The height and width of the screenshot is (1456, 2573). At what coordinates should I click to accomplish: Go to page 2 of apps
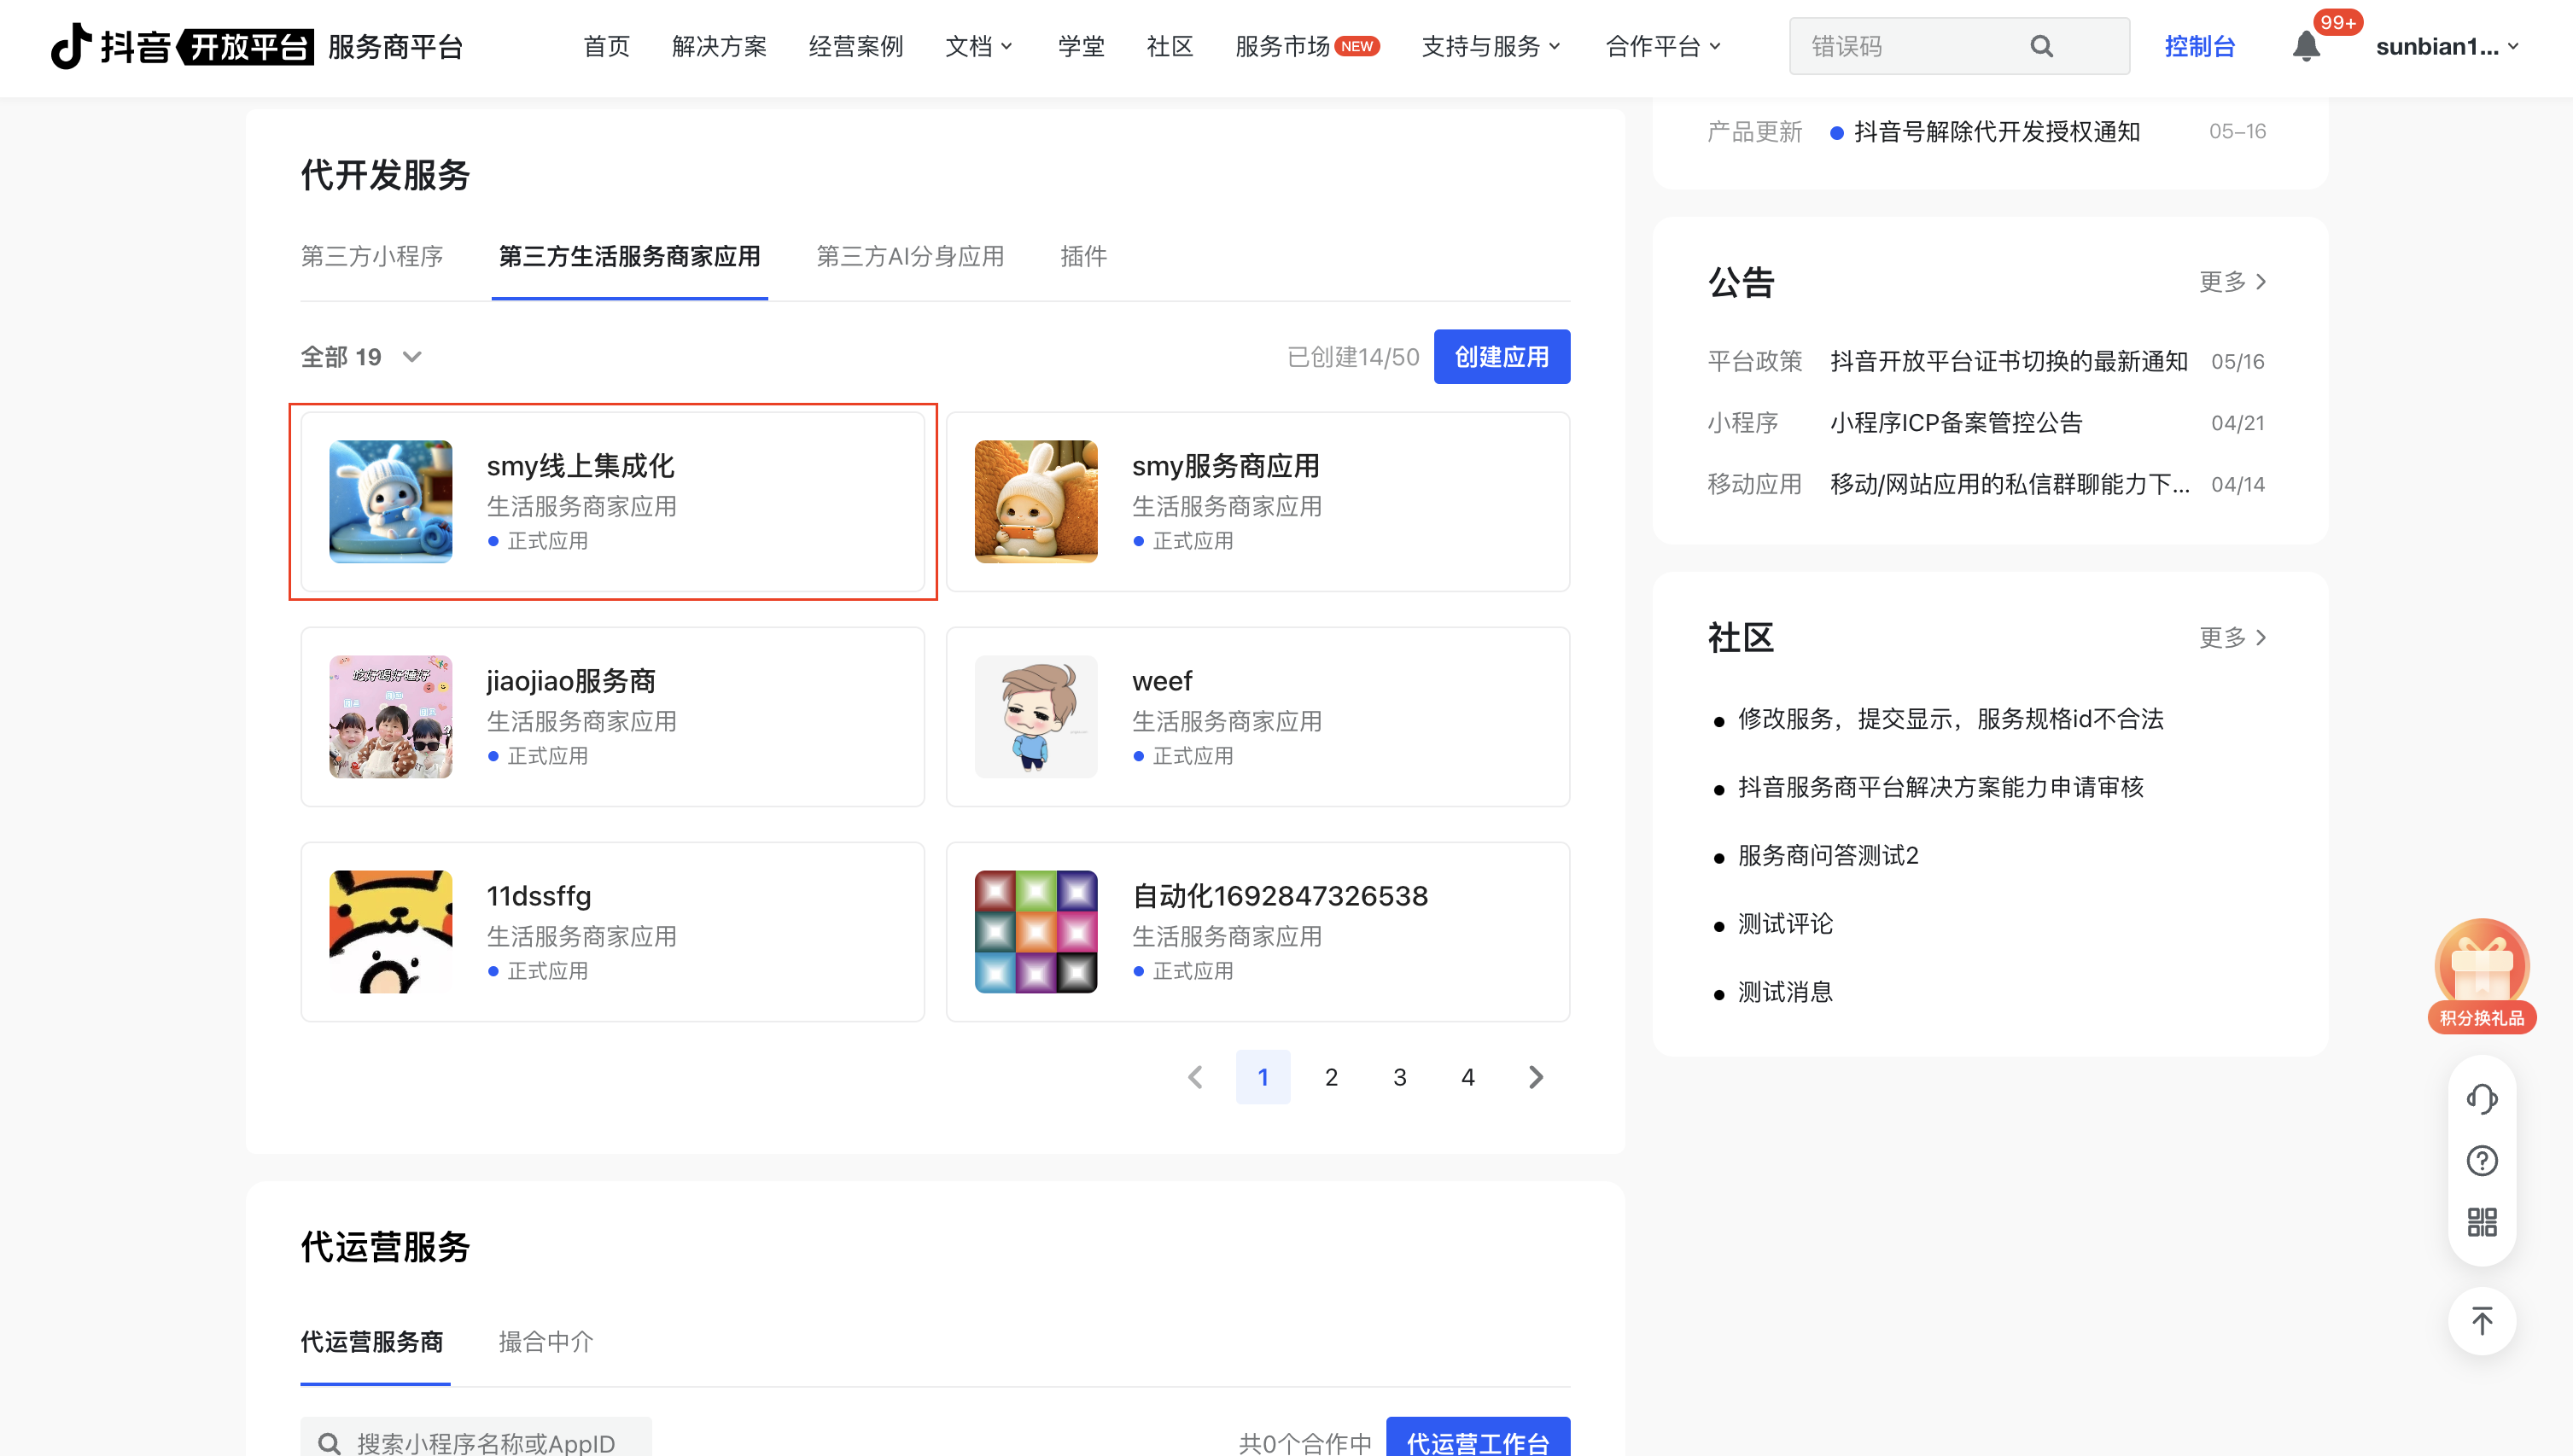[1331, 1077]
